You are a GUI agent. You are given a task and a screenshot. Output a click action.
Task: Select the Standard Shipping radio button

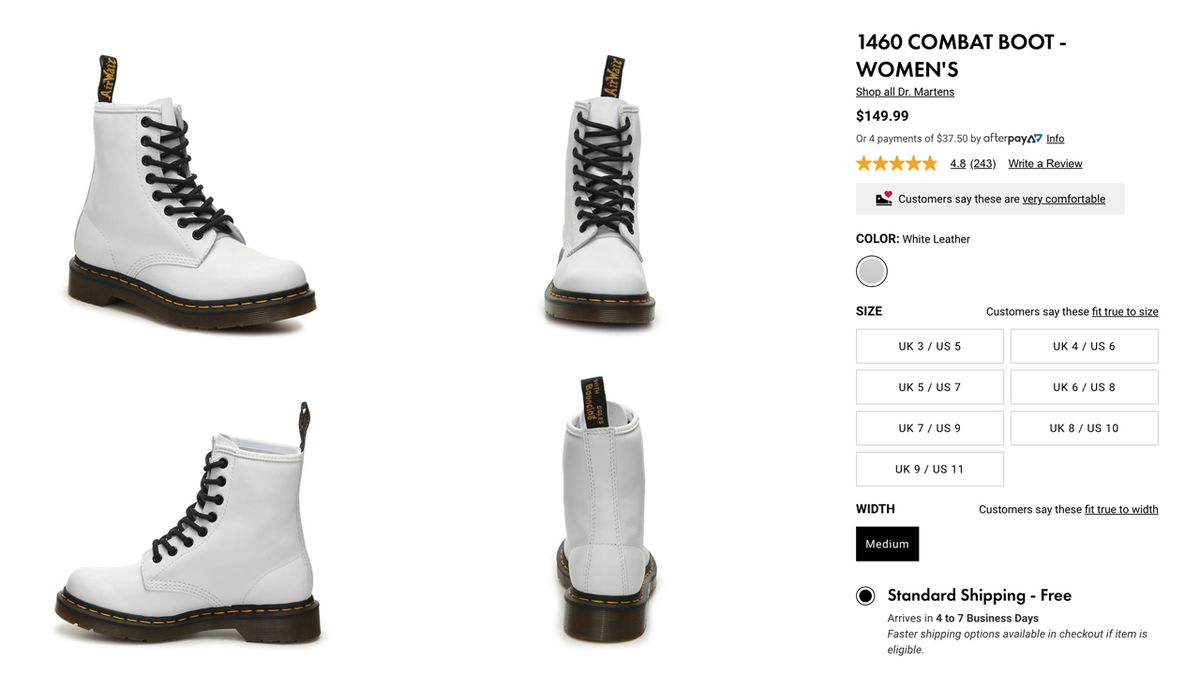tap(864, 595)
